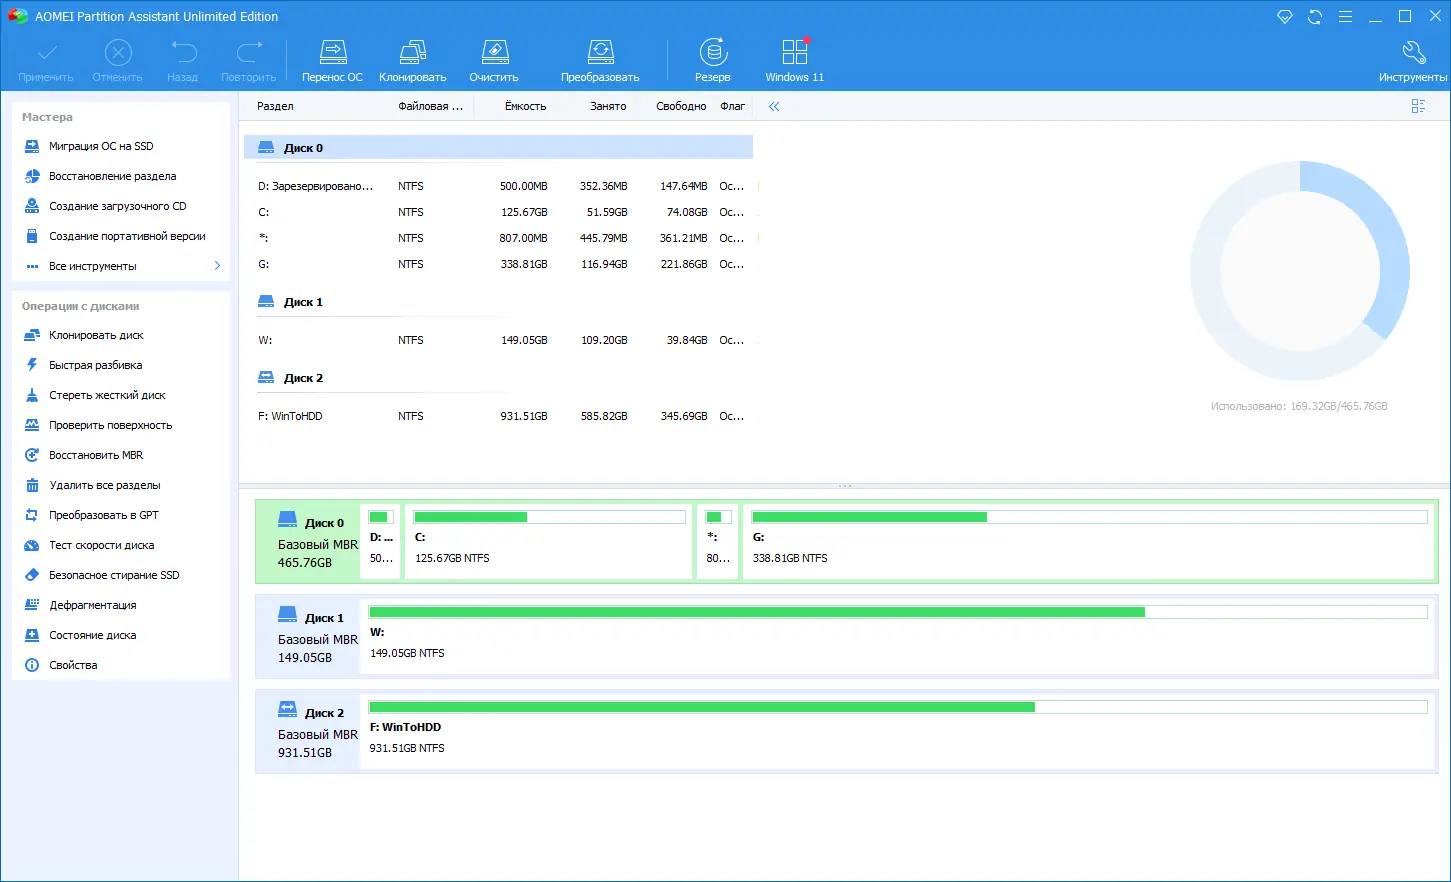Expand Все инструменты with the arrow

[217, 266]
